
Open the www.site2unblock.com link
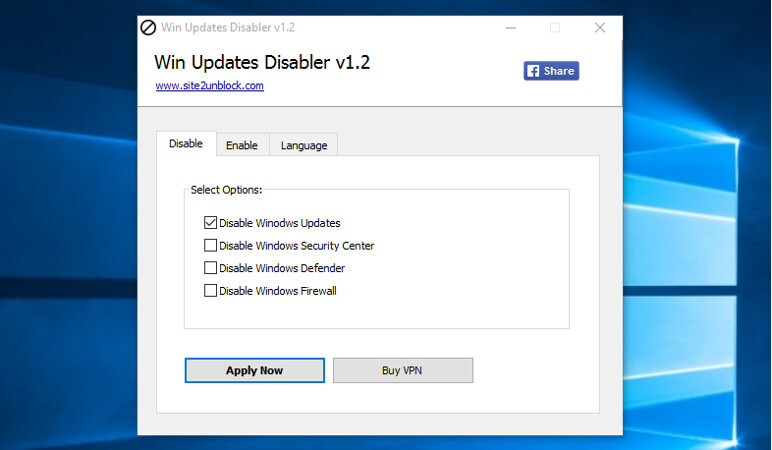coord(210,86)
